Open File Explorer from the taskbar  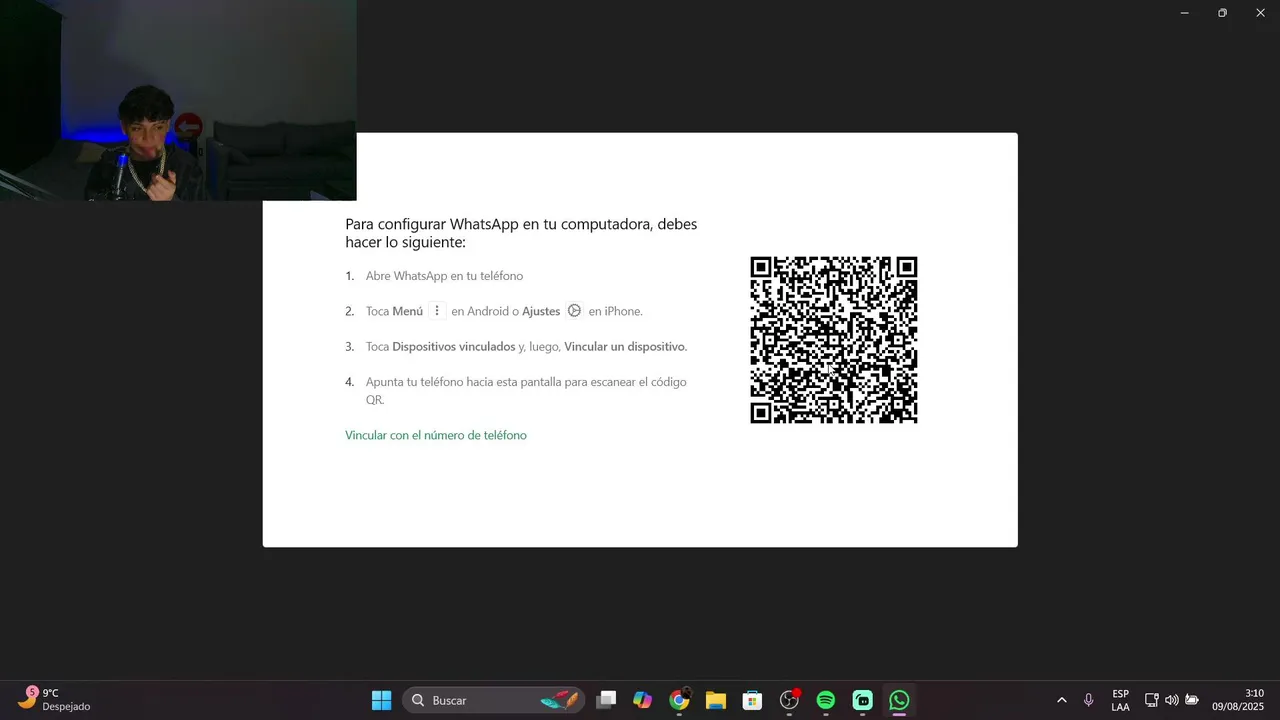[716, 700]
